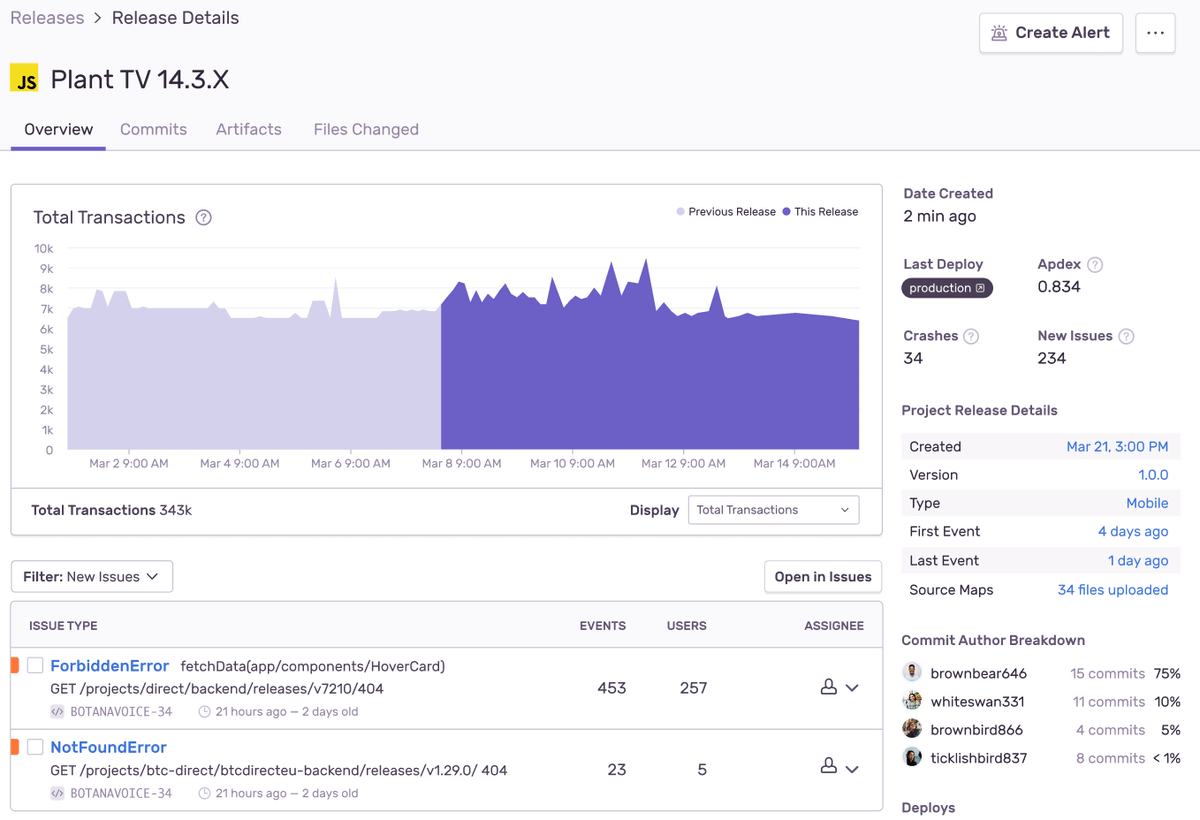
Task: Expand assignee chevron for NotFoundError
Action: [852, 769]
